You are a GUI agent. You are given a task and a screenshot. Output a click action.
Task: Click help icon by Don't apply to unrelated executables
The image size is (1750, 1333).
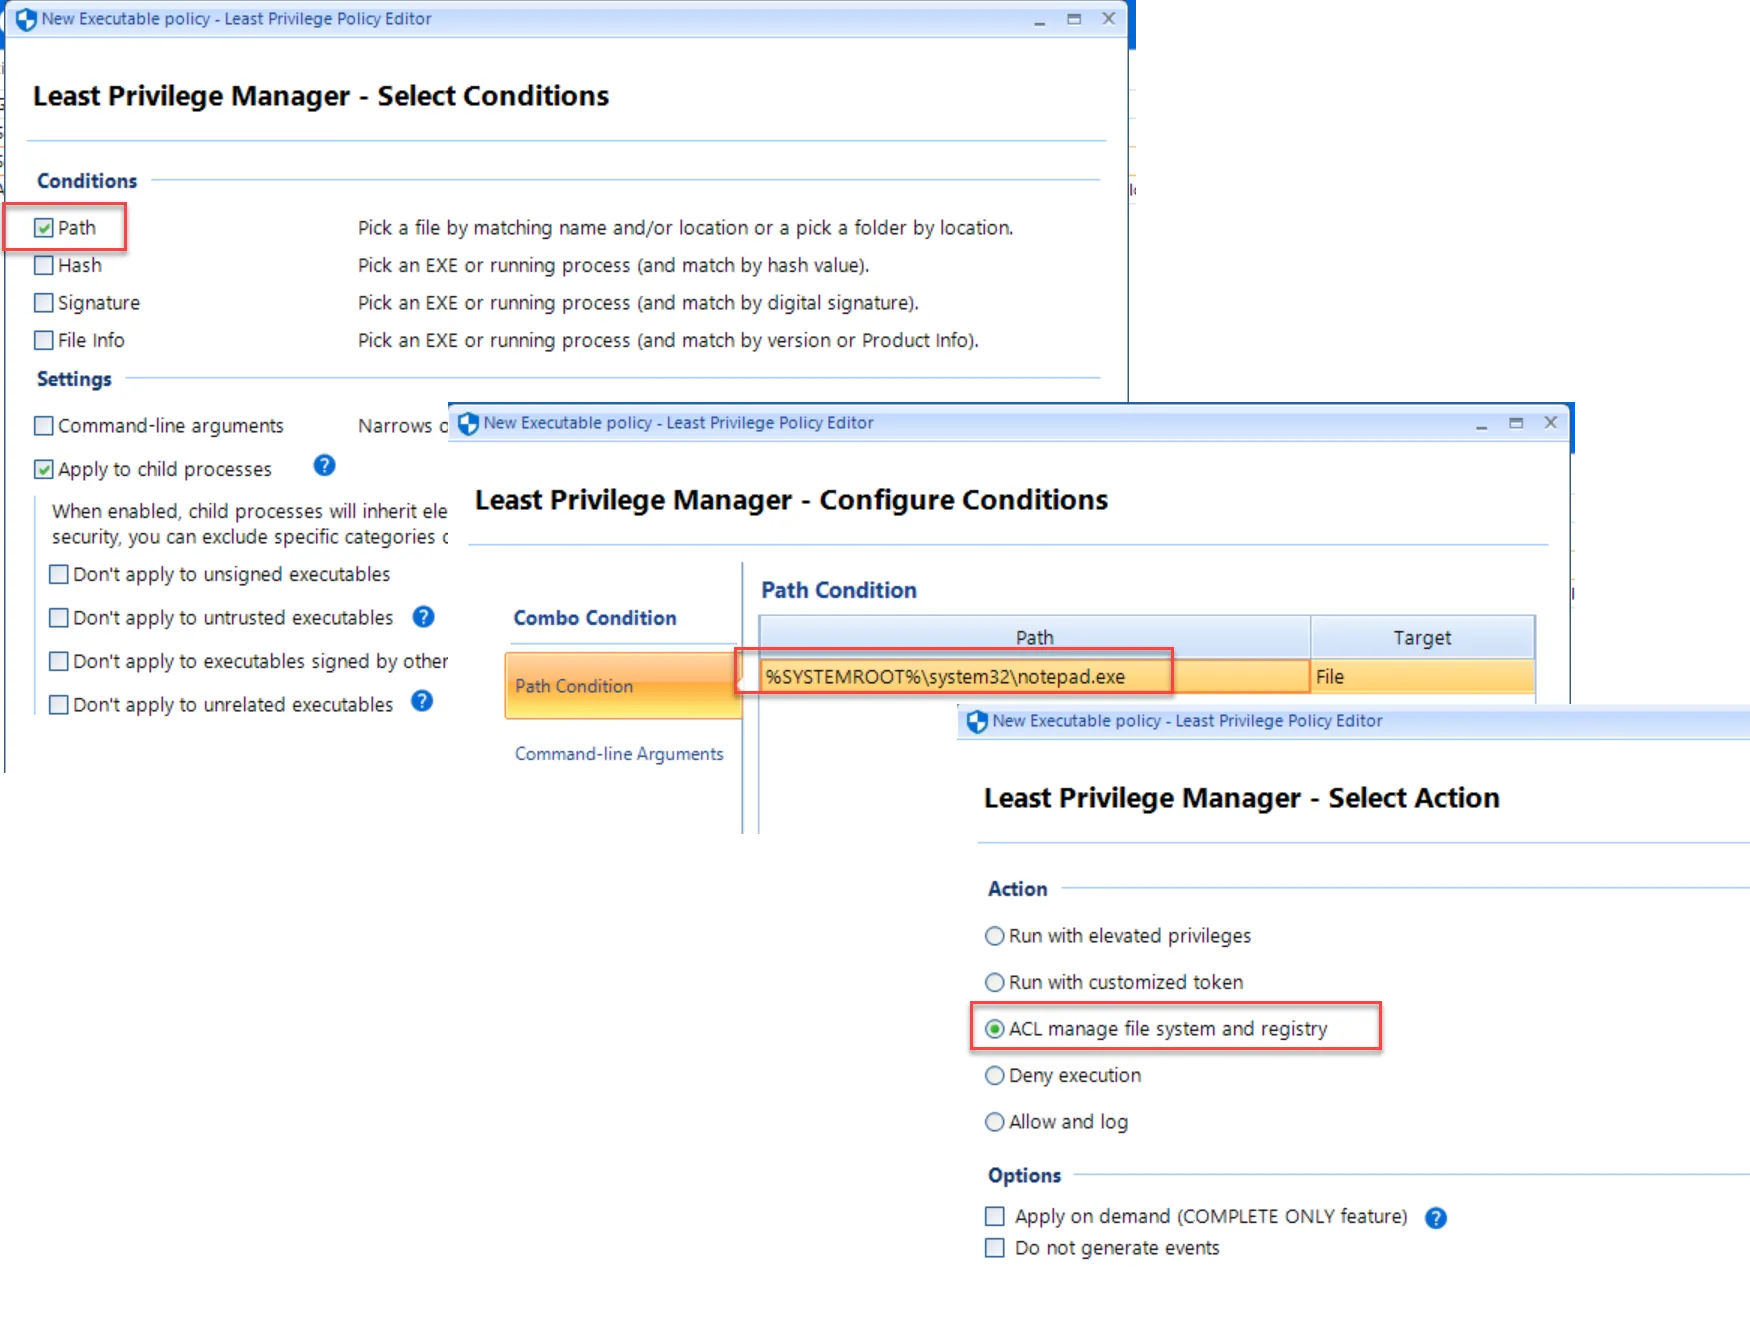tap(421, 702)
